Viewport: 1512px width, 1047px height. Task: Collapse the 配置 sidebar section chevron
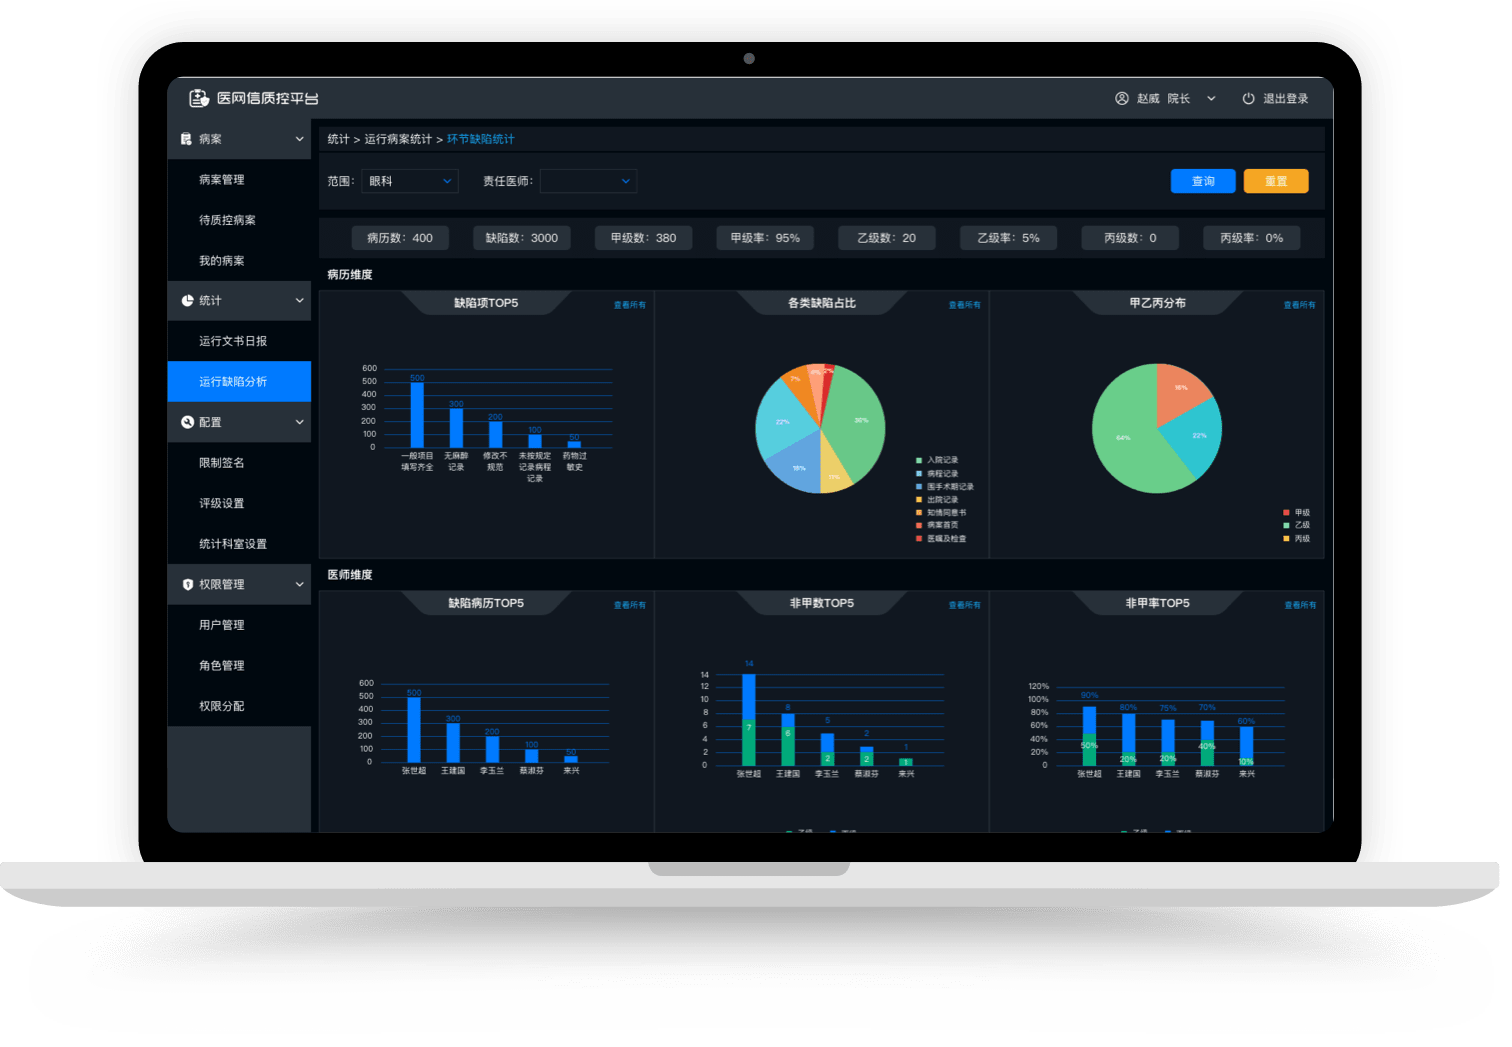[299, 422]
